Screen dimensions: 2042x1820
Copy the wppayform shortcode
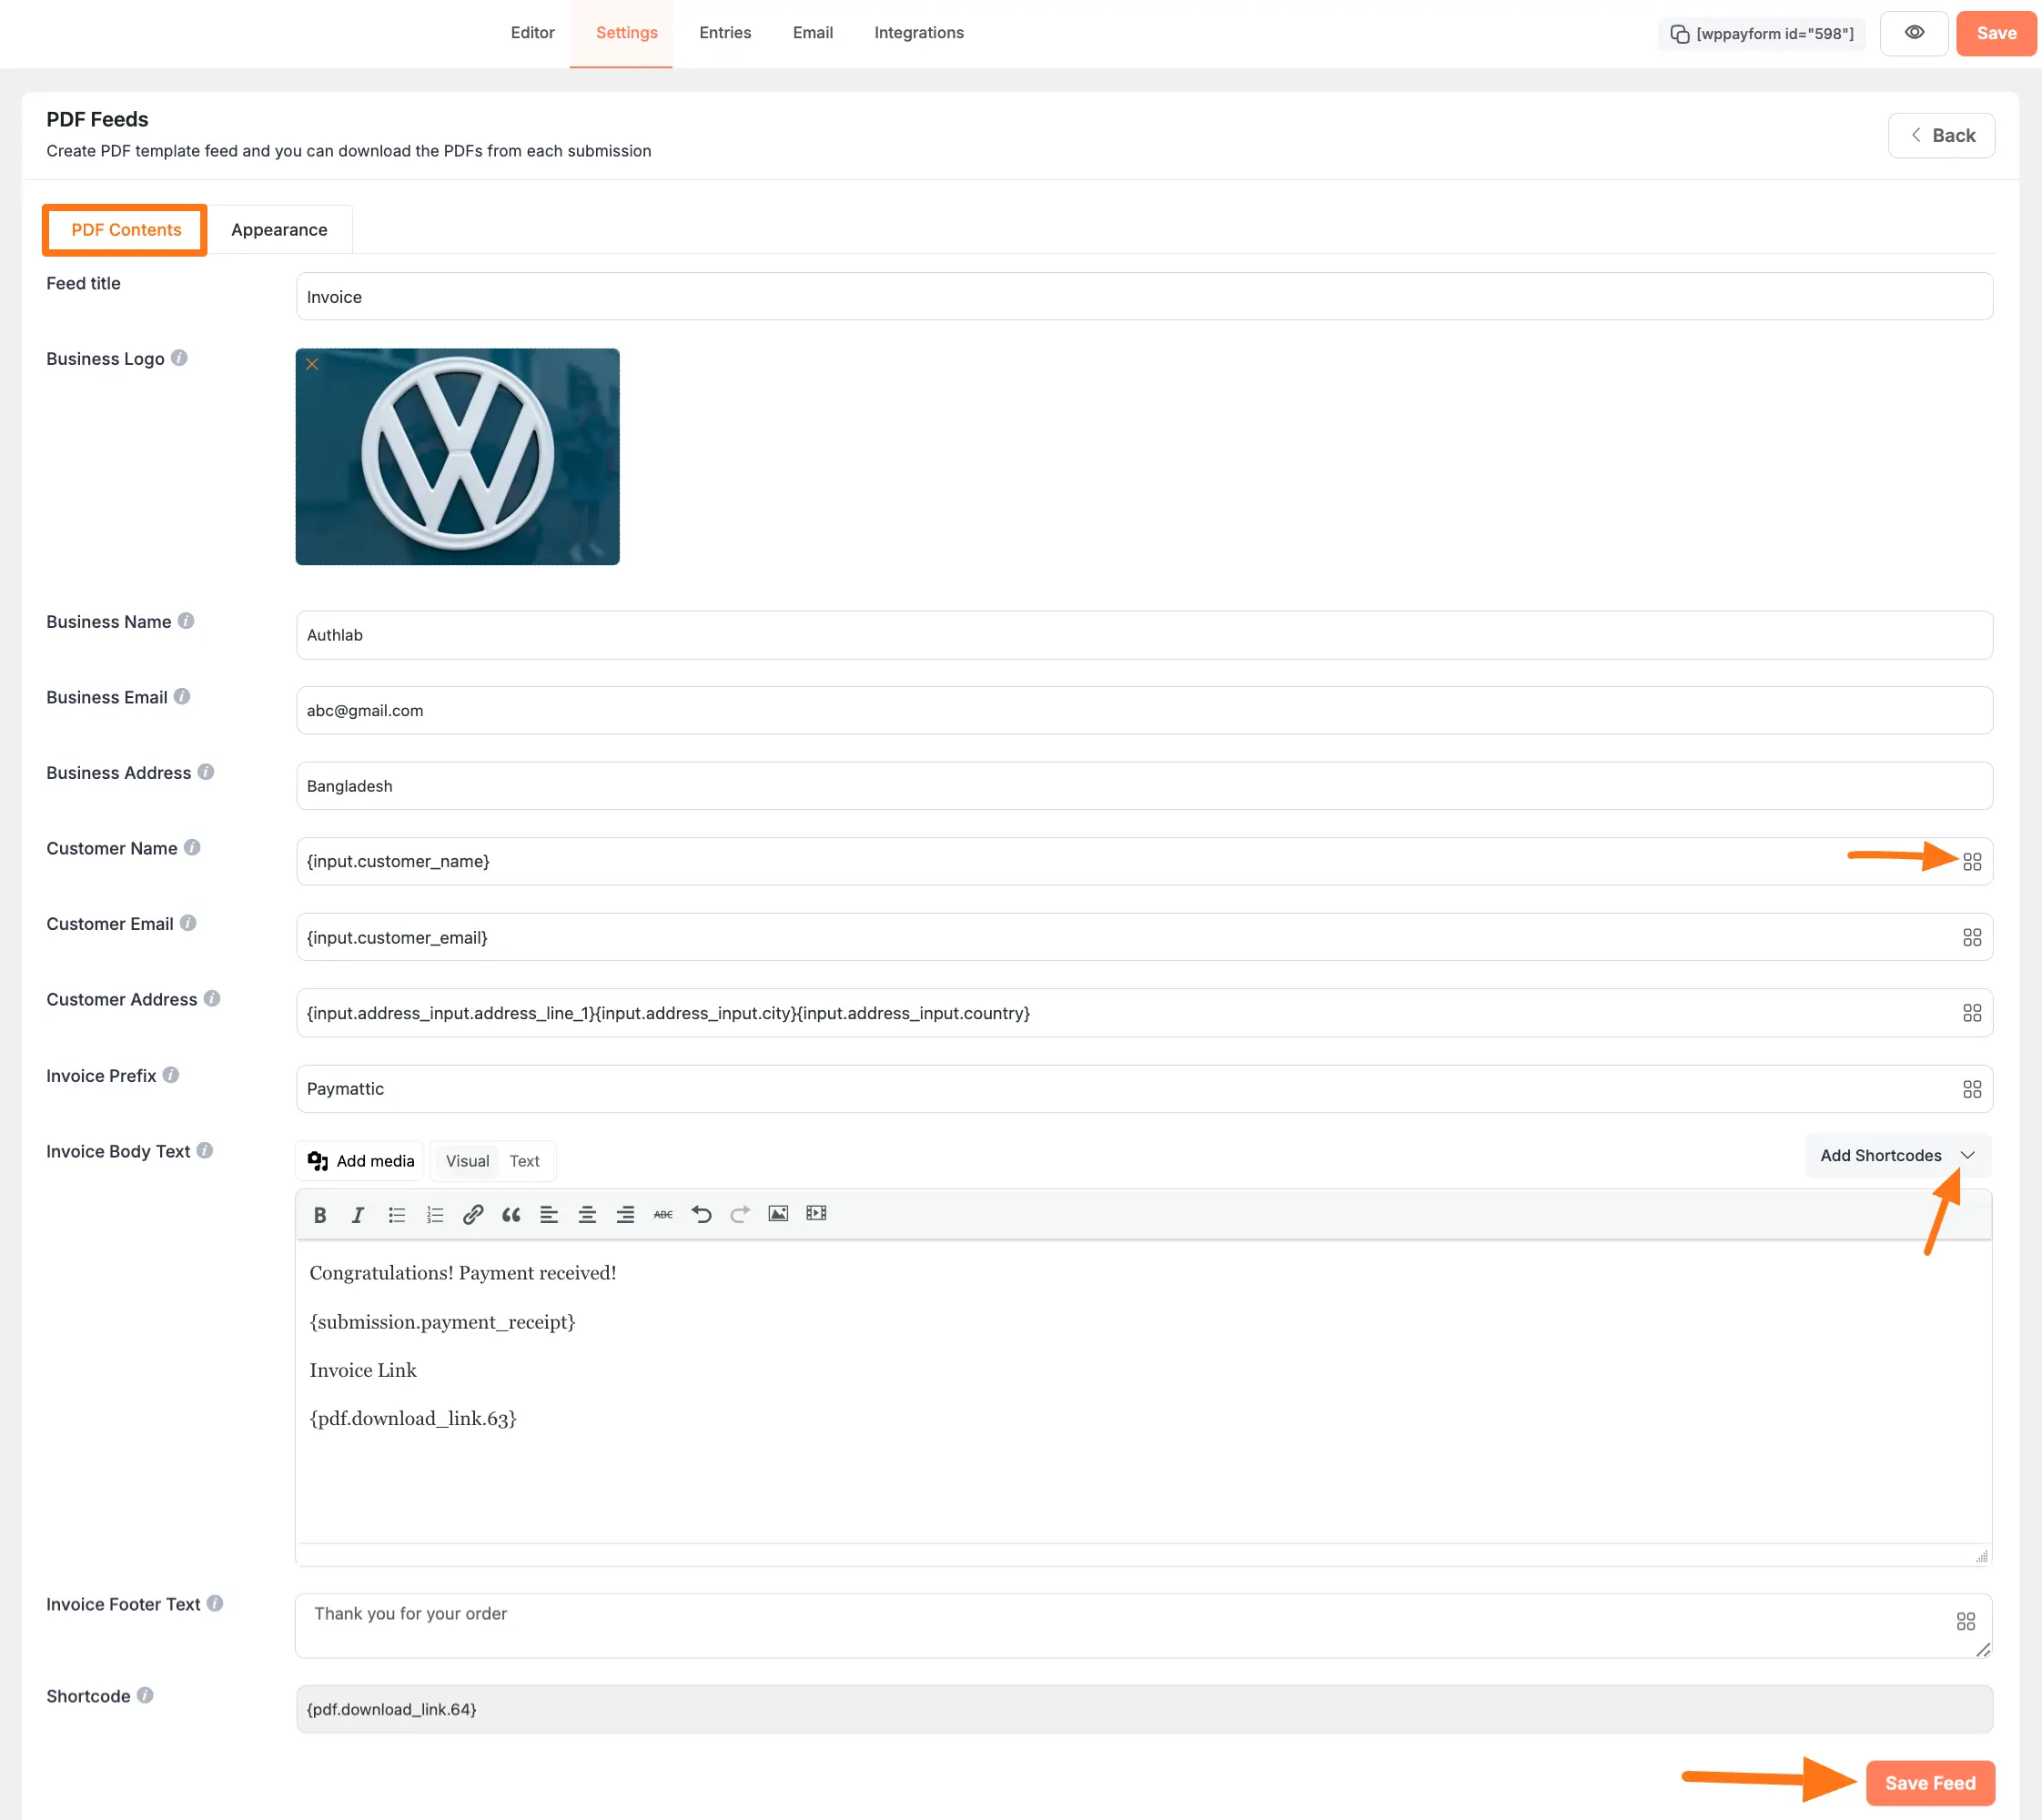pos(1761,34)
